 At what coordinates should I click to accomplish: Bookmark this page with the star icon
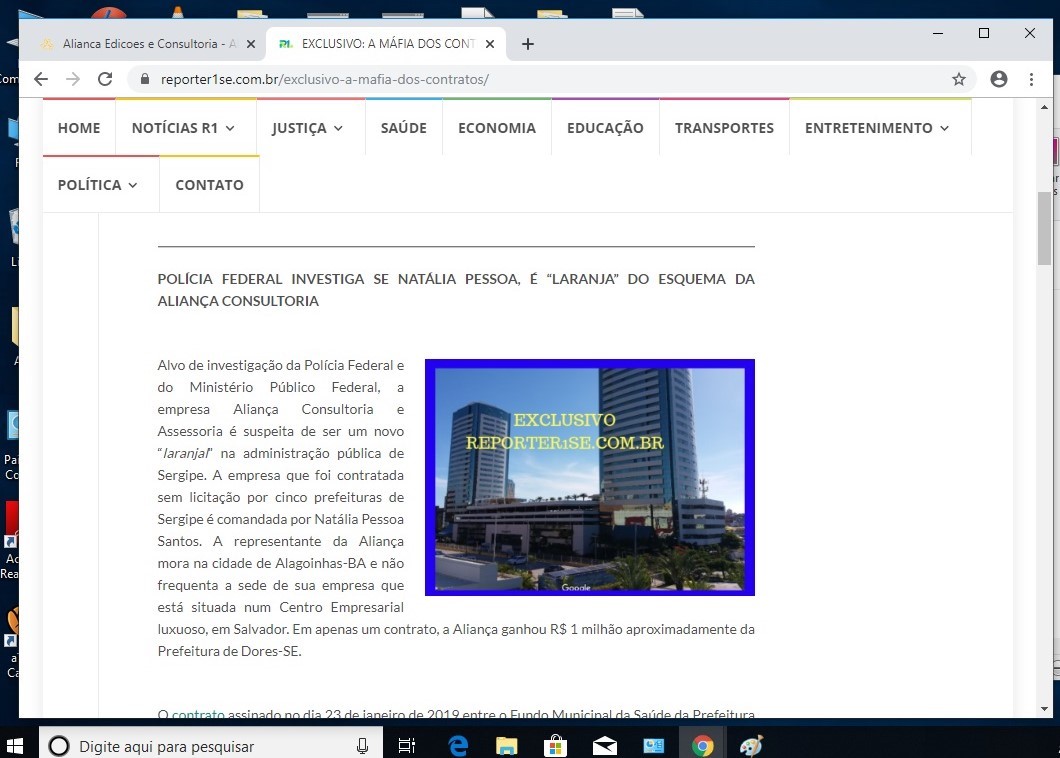(x=958, y=79)
